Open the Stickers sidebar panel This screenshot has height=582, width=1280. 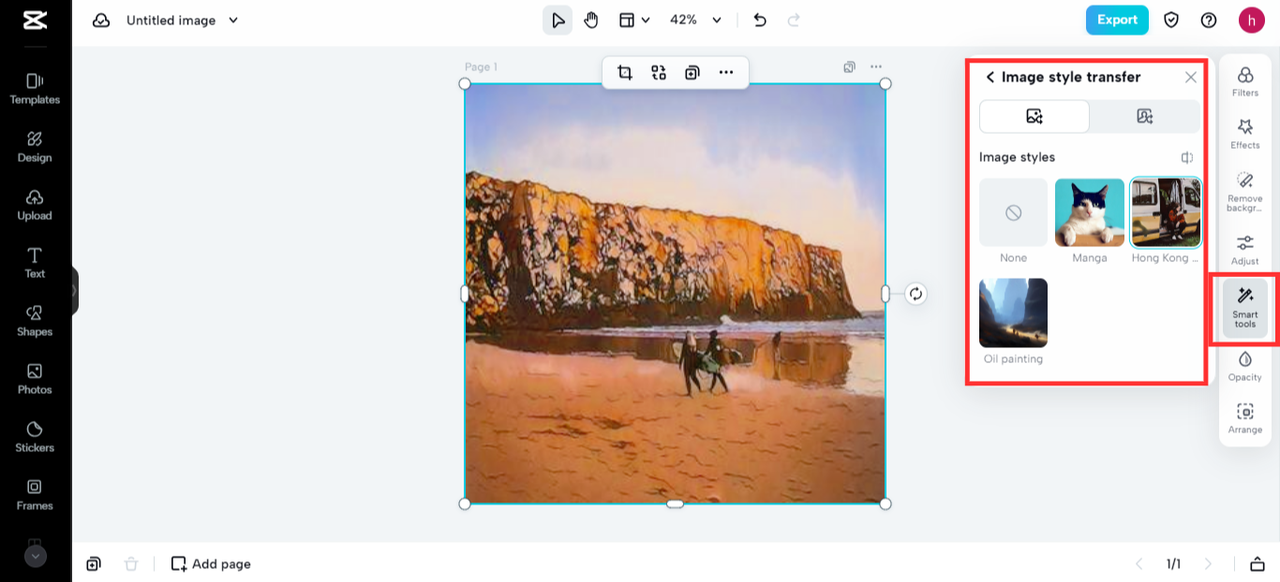35,436
